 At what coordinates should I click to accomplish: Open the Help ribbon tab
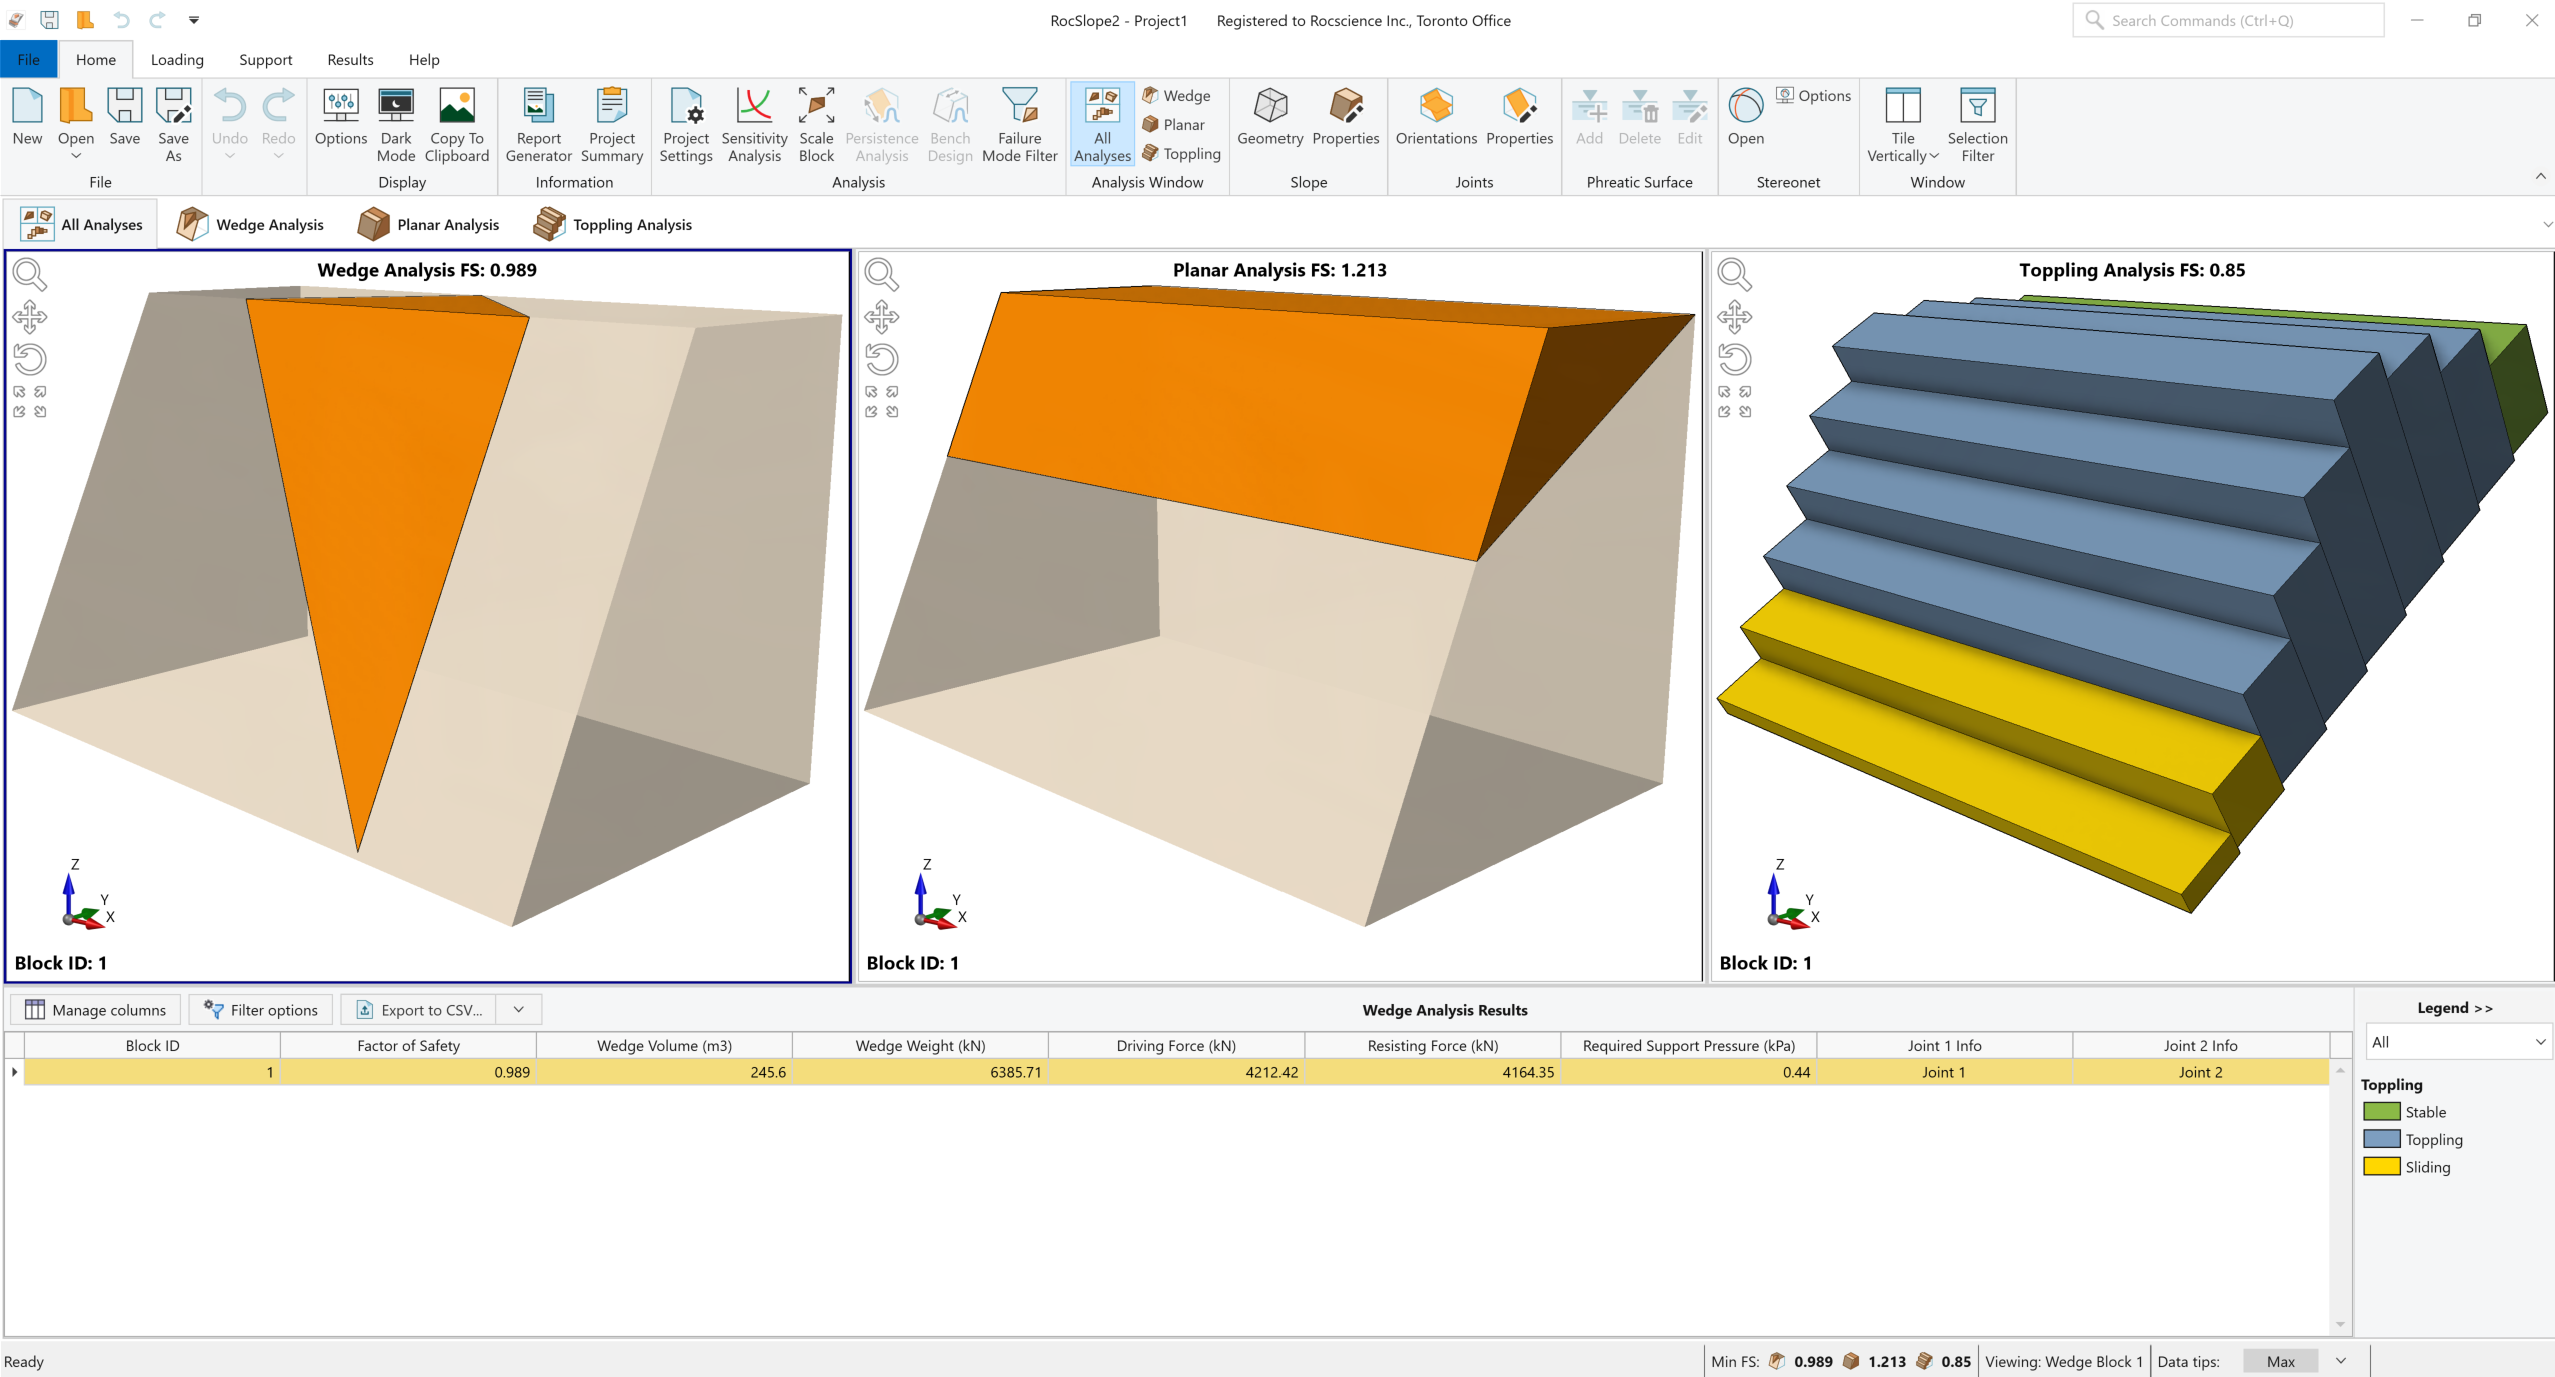point(424,59)
